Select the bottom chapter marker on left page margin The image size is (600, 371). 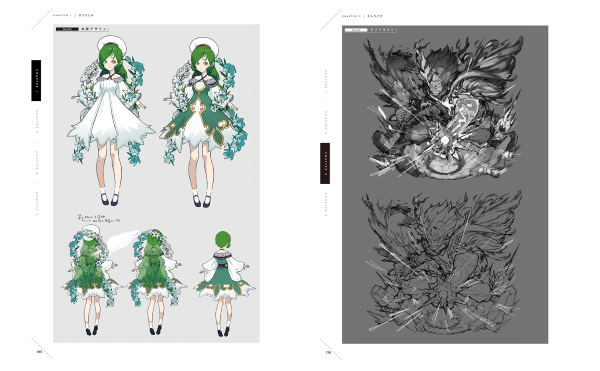click(37, 204)
